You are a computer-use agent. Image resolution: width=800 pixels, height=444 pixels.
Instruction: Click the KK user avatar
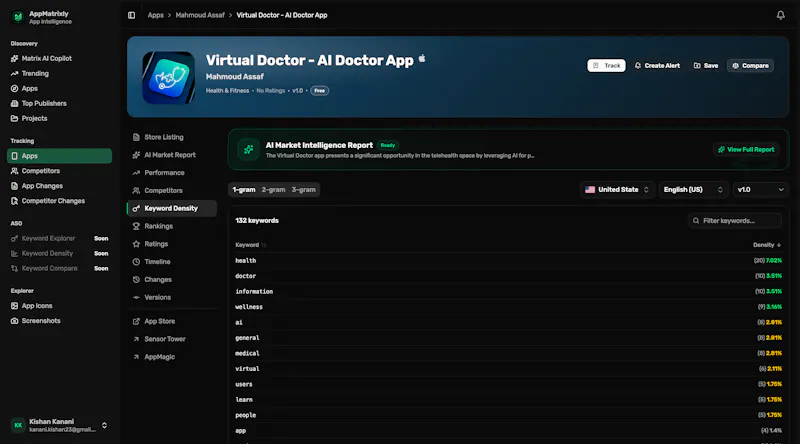click(18, 425)
